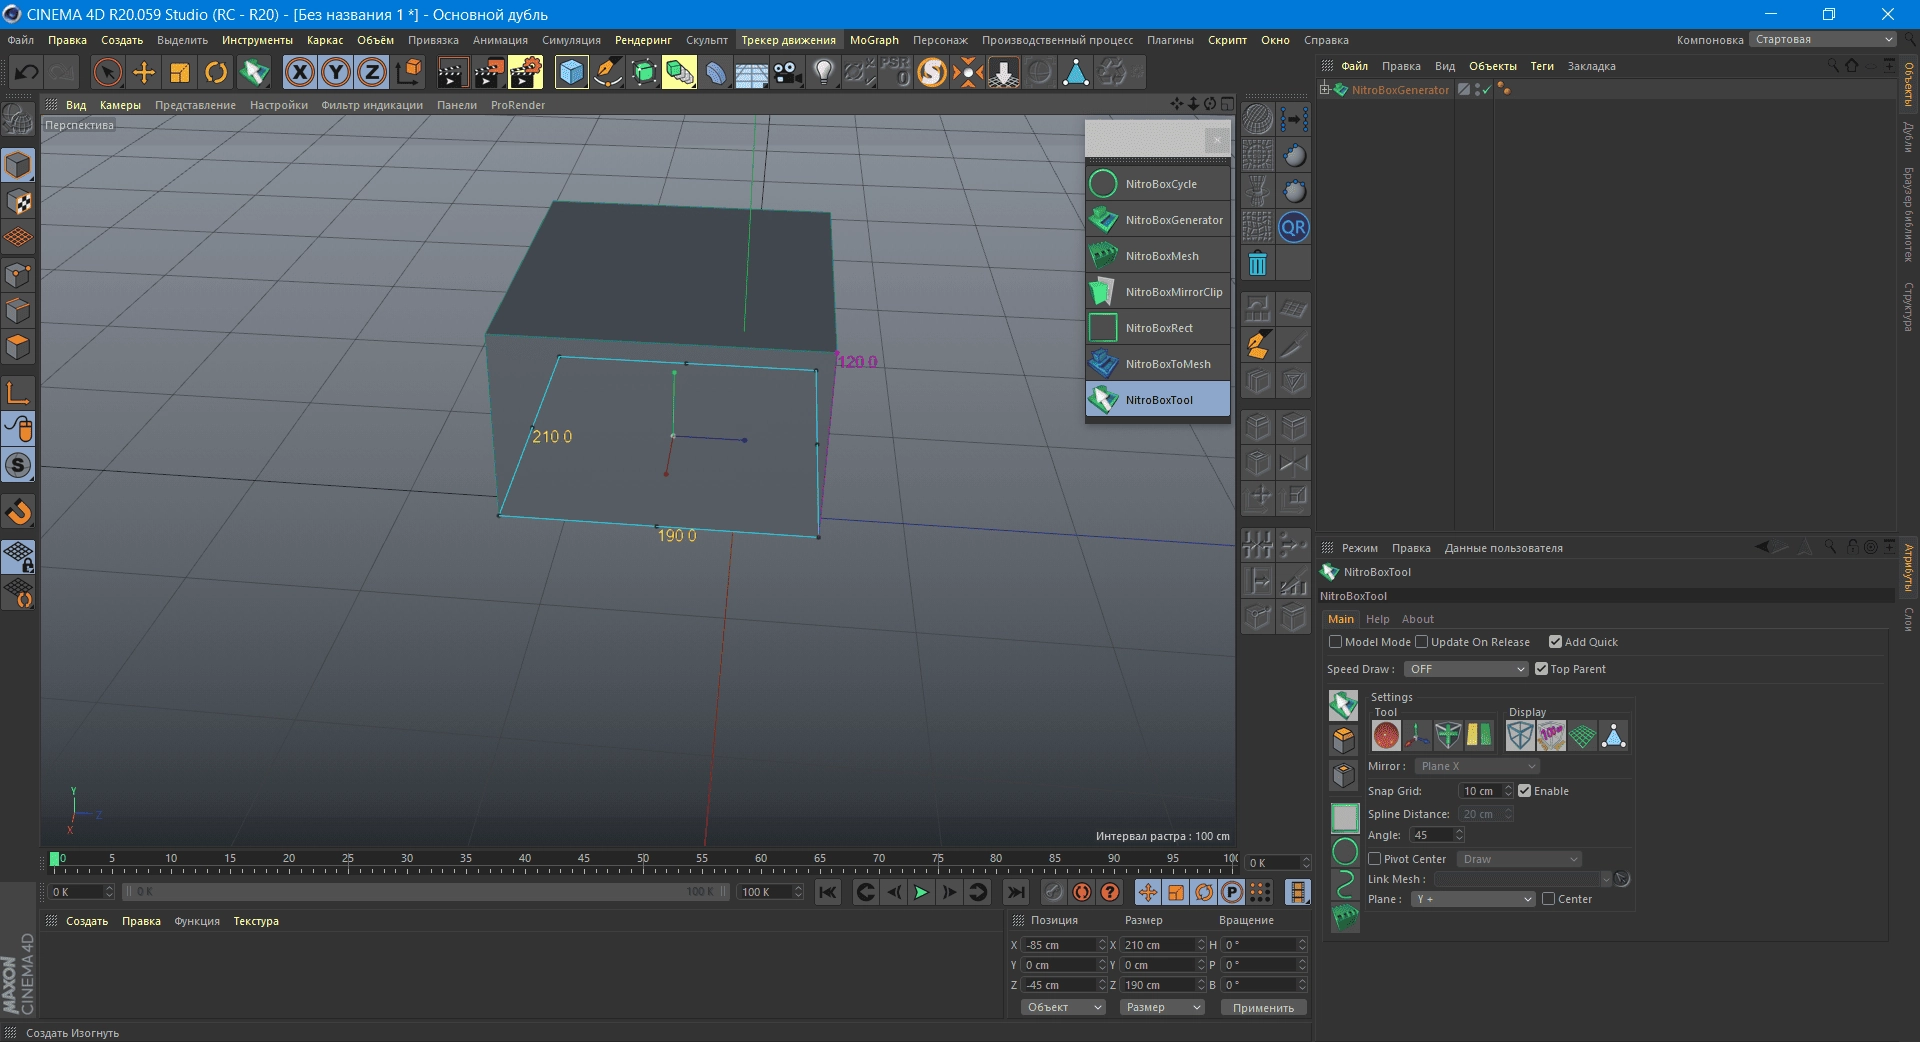Open Текстура in material manager
This screenshot has height=1042, width=1920.
coord(256,921)
